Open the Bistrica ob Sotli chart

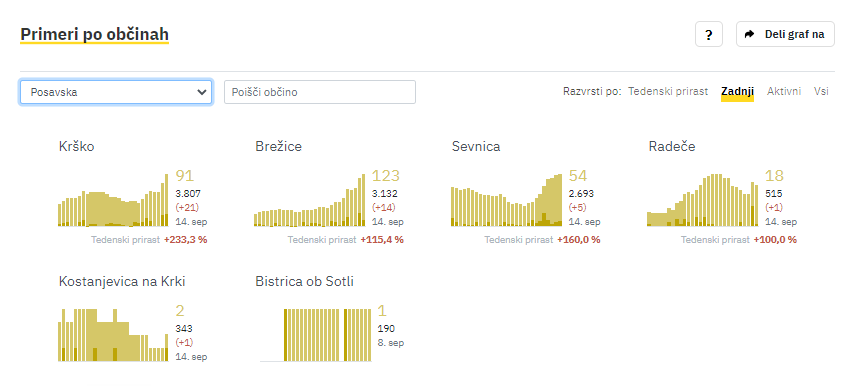click(x=316, y=335)
